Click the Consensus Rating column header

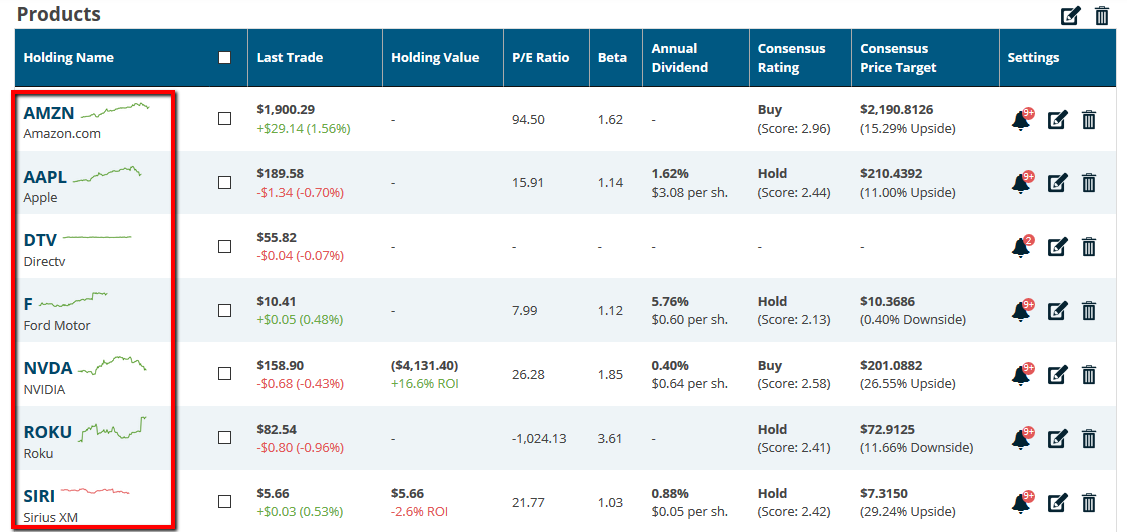point(791,58)
